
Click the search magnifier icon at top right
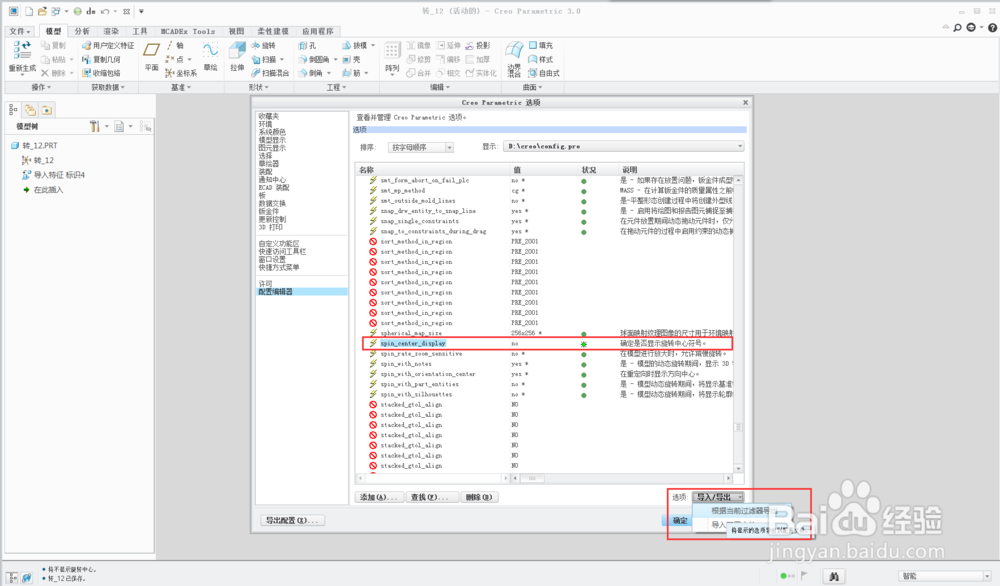point(957,28)
